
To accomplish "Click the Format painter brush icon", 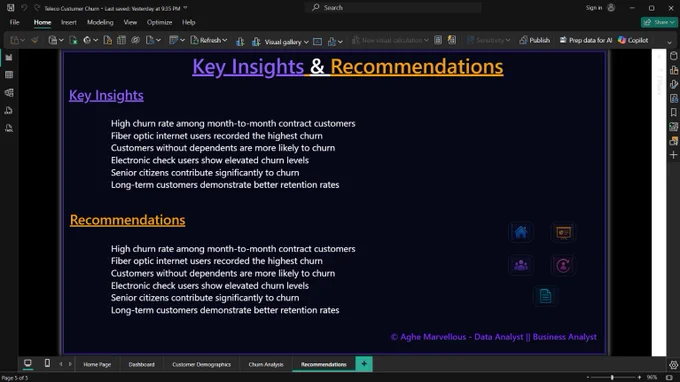I will [x=35, y=40].
